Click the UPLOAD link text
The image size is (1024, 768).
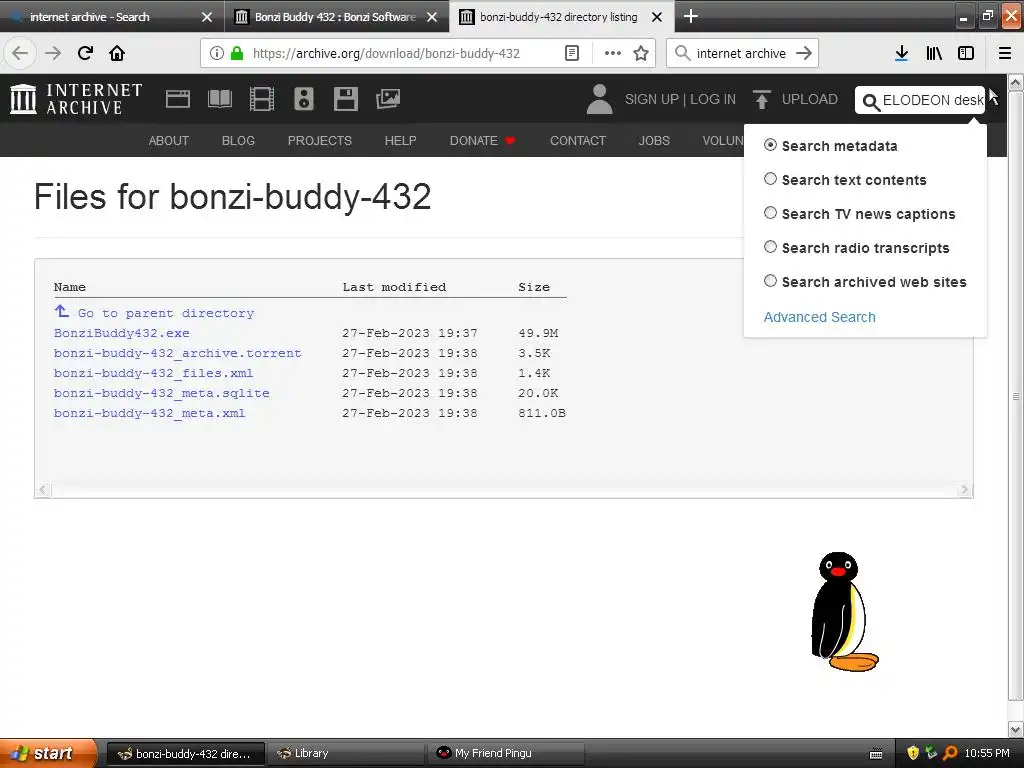(x=810, y=99)
